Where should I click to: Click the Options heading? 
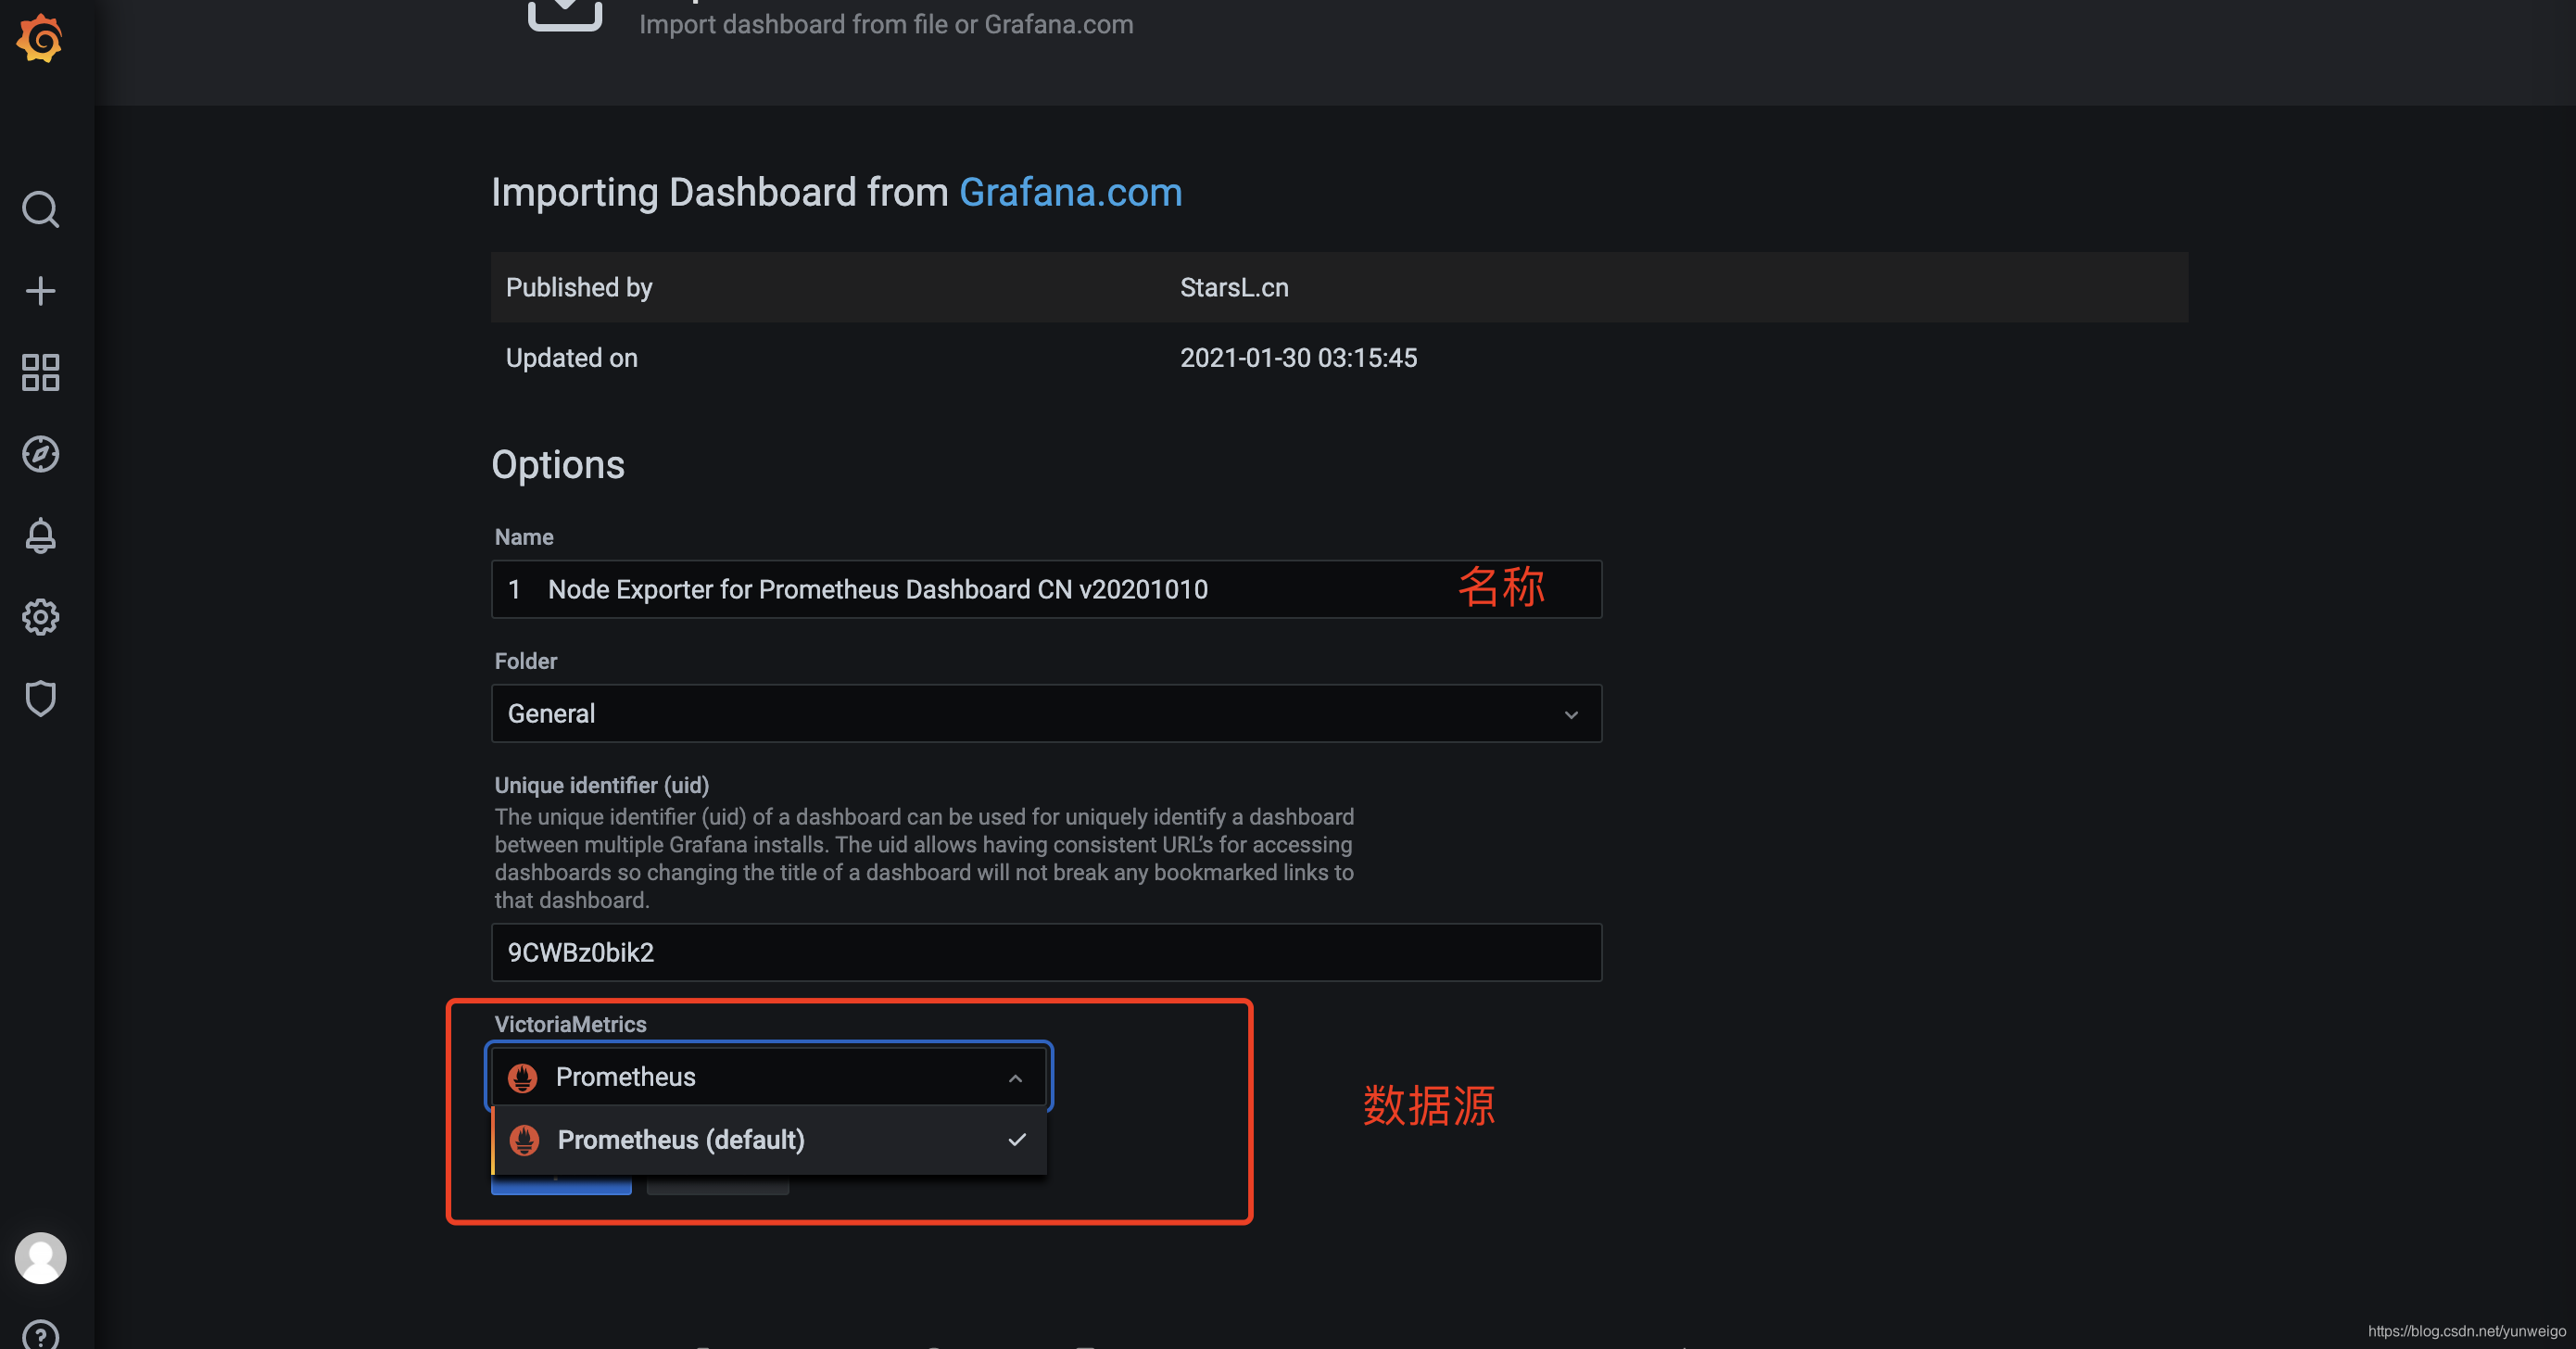[558, 465]
